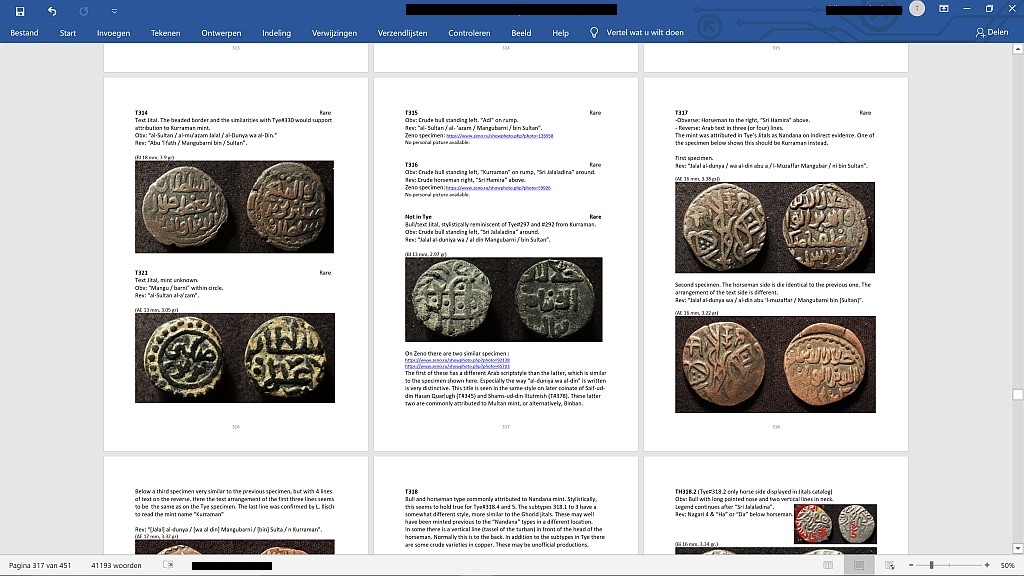Select the Tekenen tab
Screen dimensions: 1024x576
[165, 33]
